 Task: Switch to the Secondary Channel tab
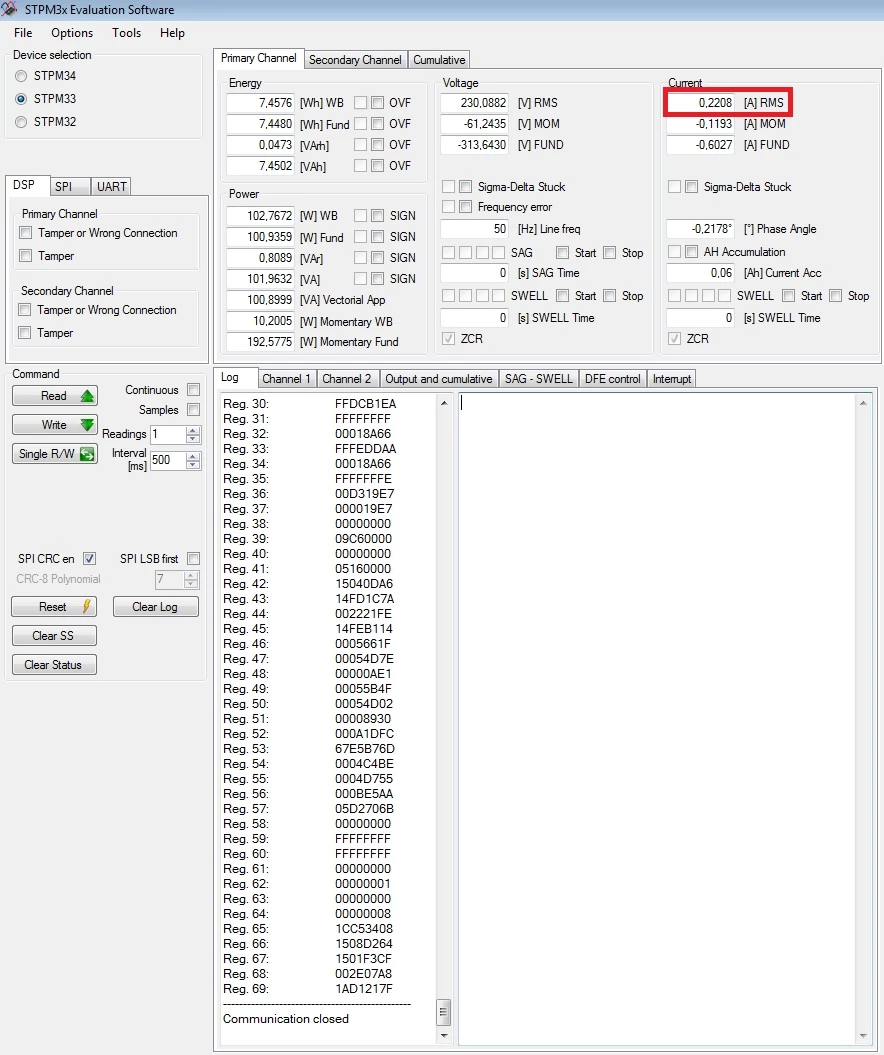355,60
